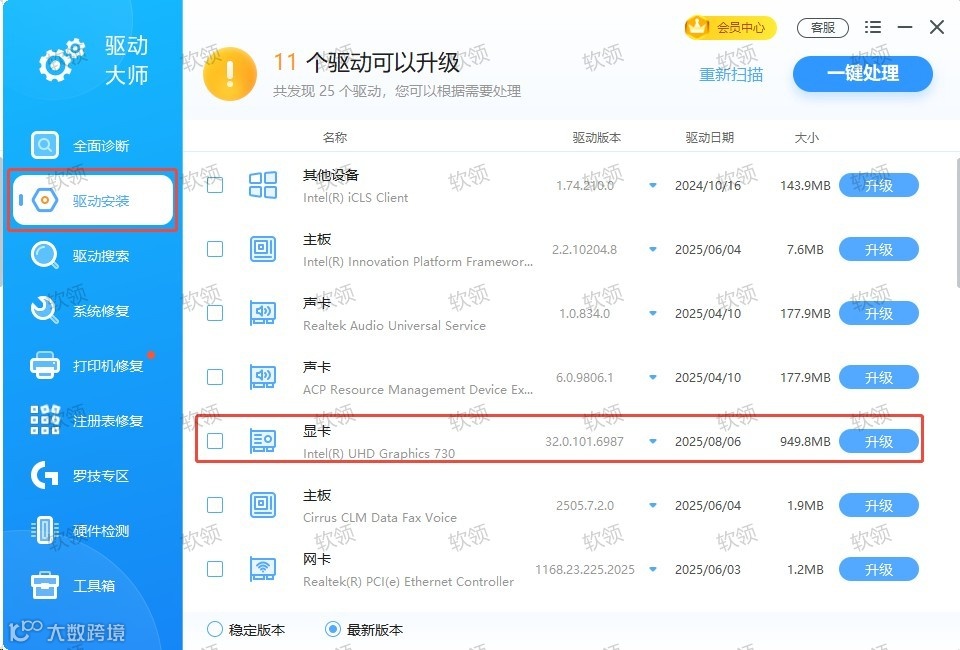960x650 pixels.
Task: Click the 全面诊断 magnifier icon
Action: (x=45, y=145)
